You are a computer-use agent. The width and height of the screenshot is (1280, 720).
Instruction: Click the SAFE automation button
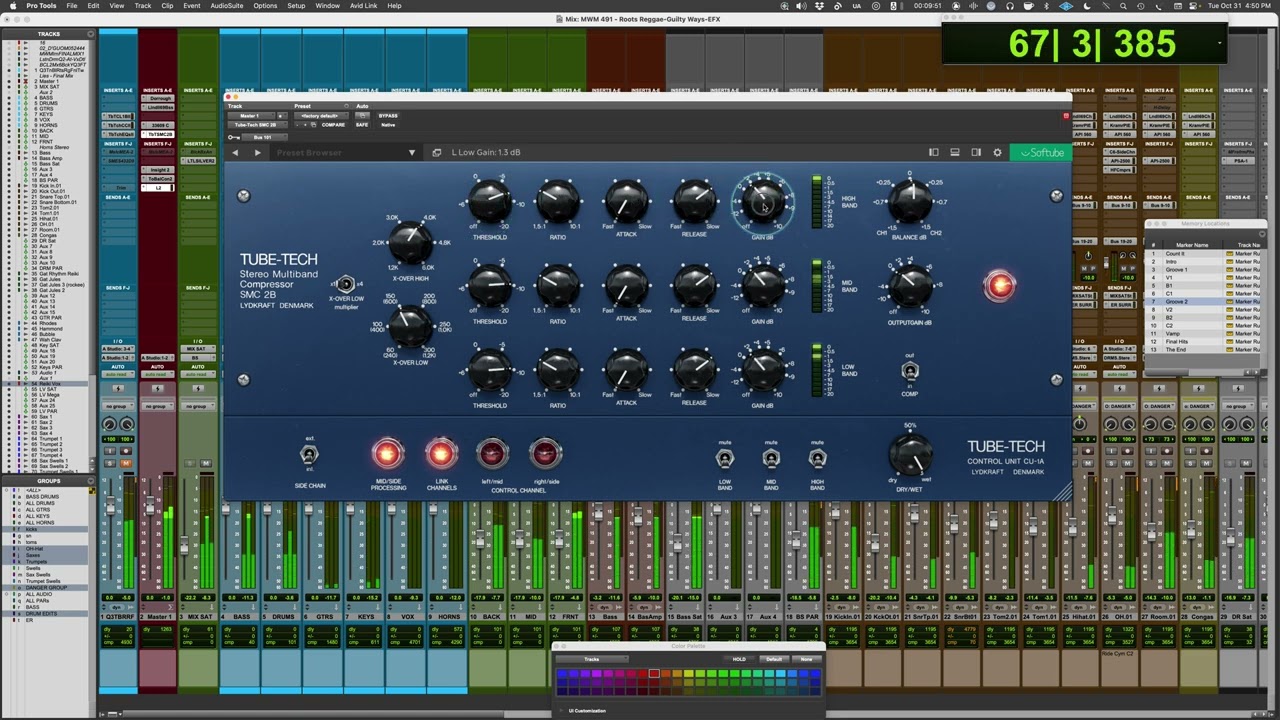tap(361, 125)
